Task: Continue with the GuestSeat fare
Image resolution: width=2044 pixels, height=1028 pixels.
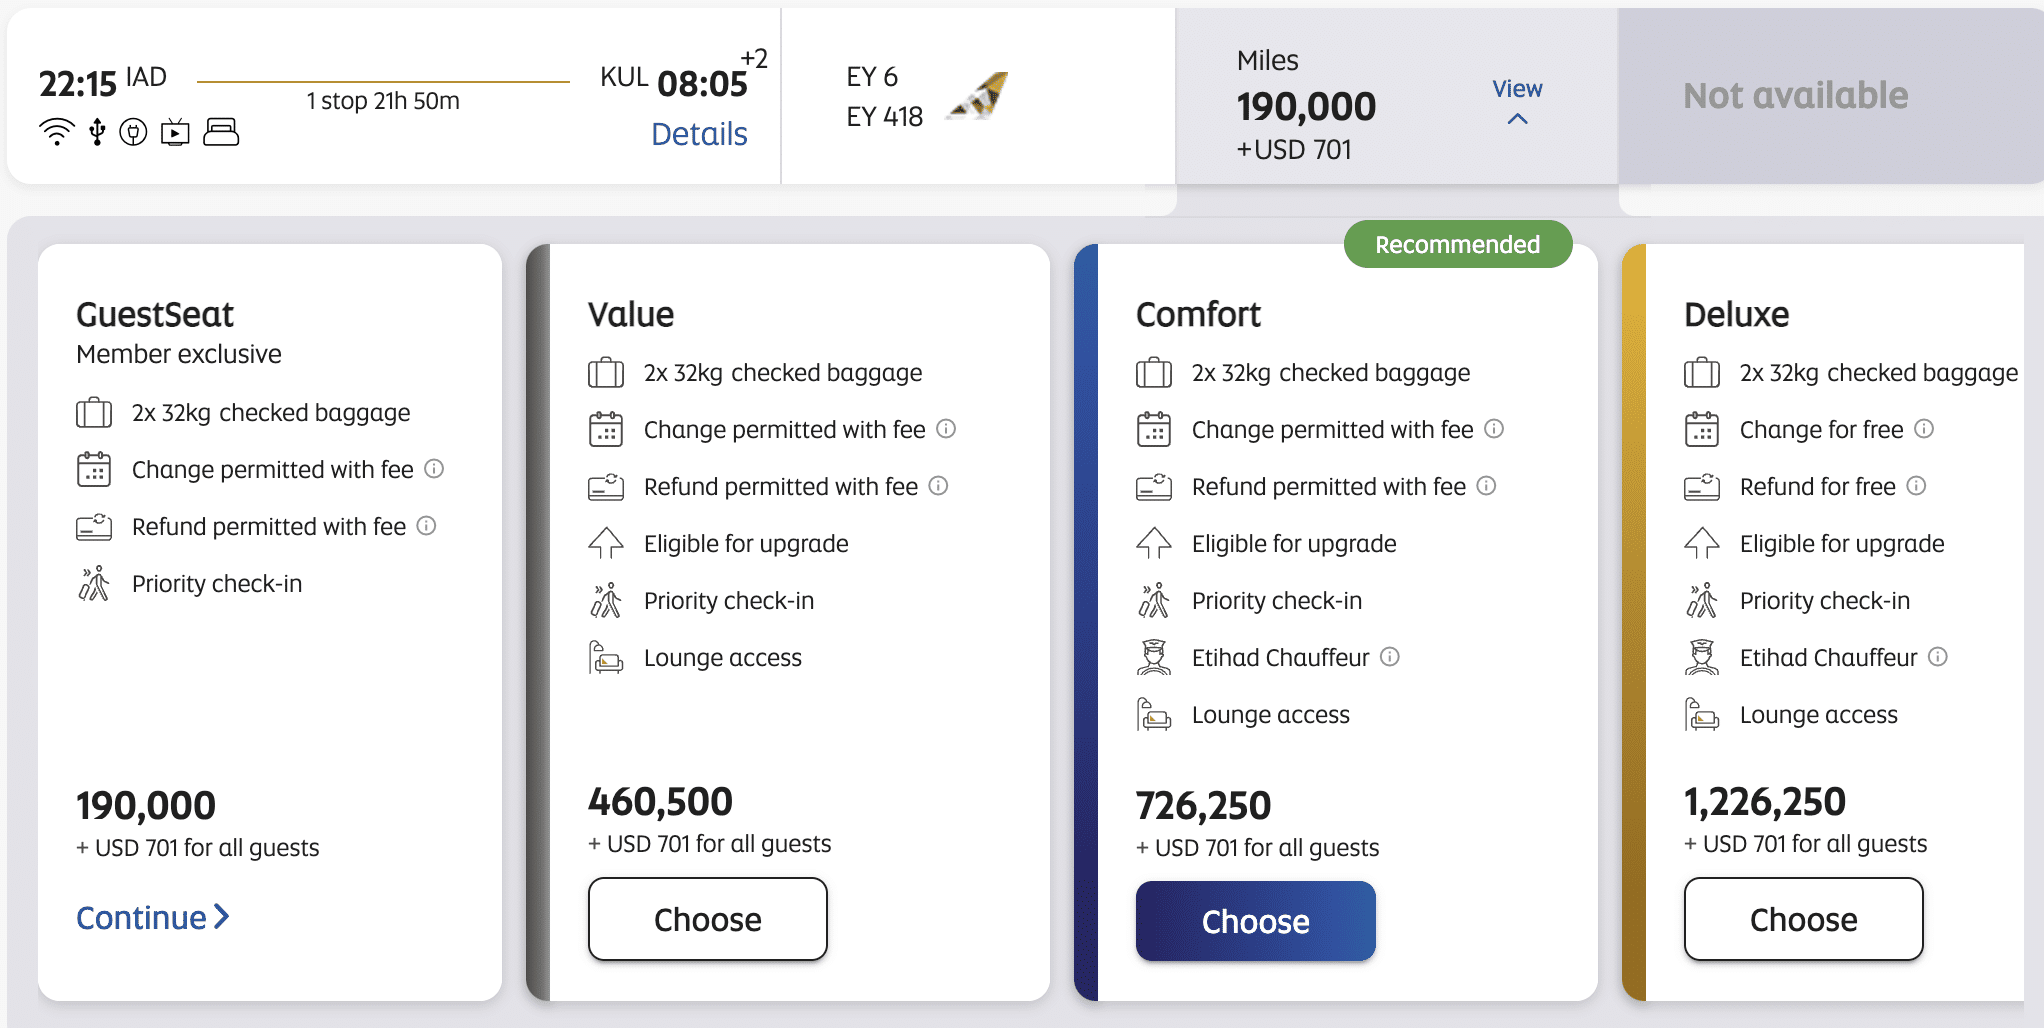Action: point(153,917)
